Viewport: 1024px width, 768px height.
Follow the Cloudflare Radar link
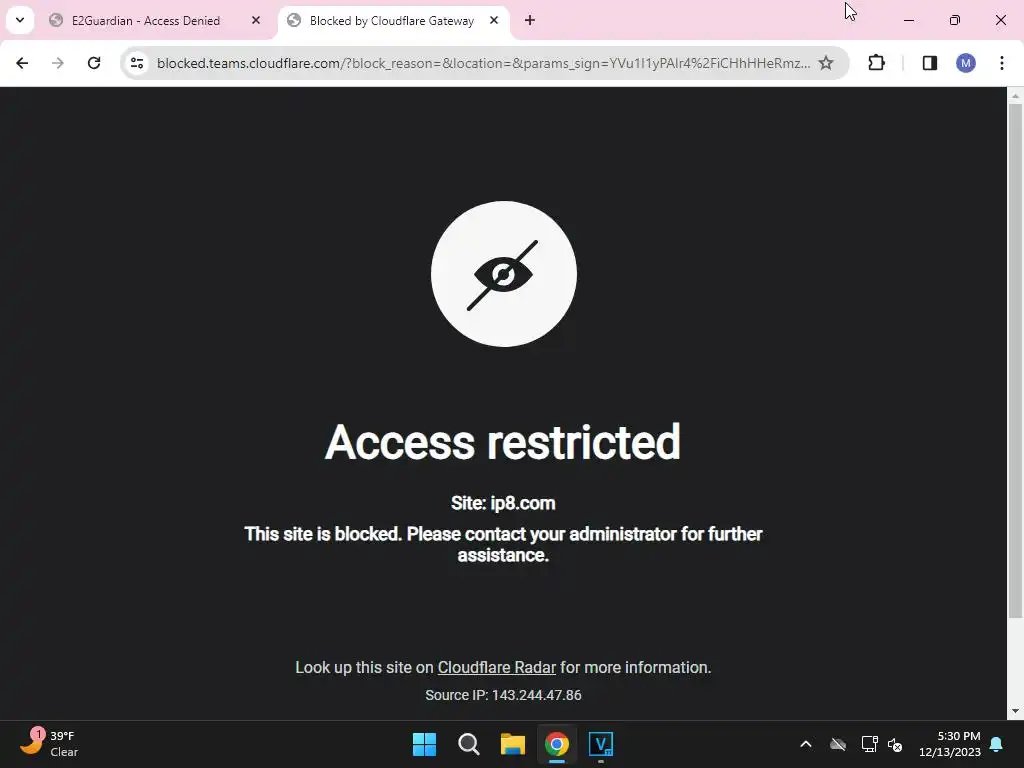(x=496, y=667)
